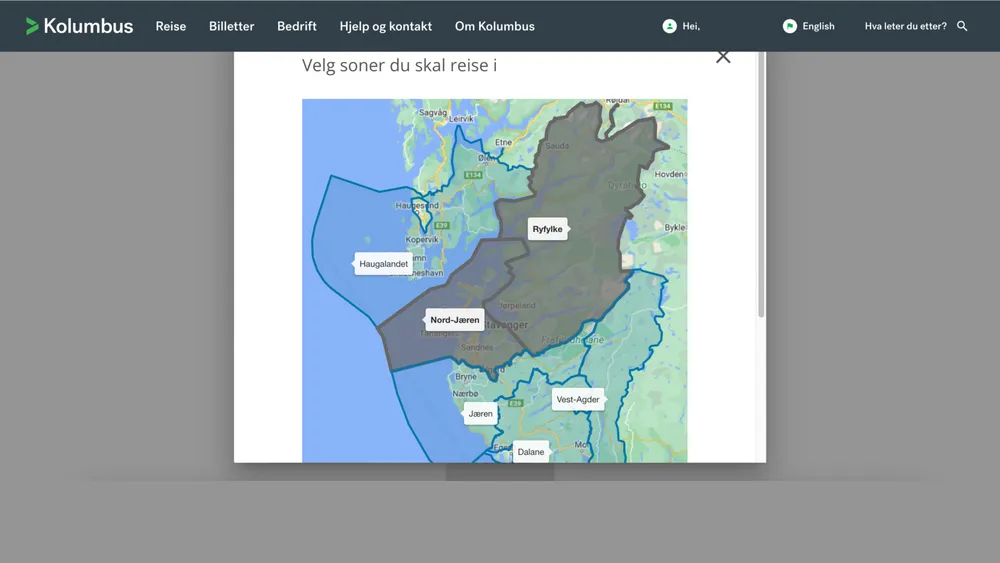This screenshot has width=1000, height=563.
Task: Deselect the Ryfylke zone label
Action: [547, 229]
